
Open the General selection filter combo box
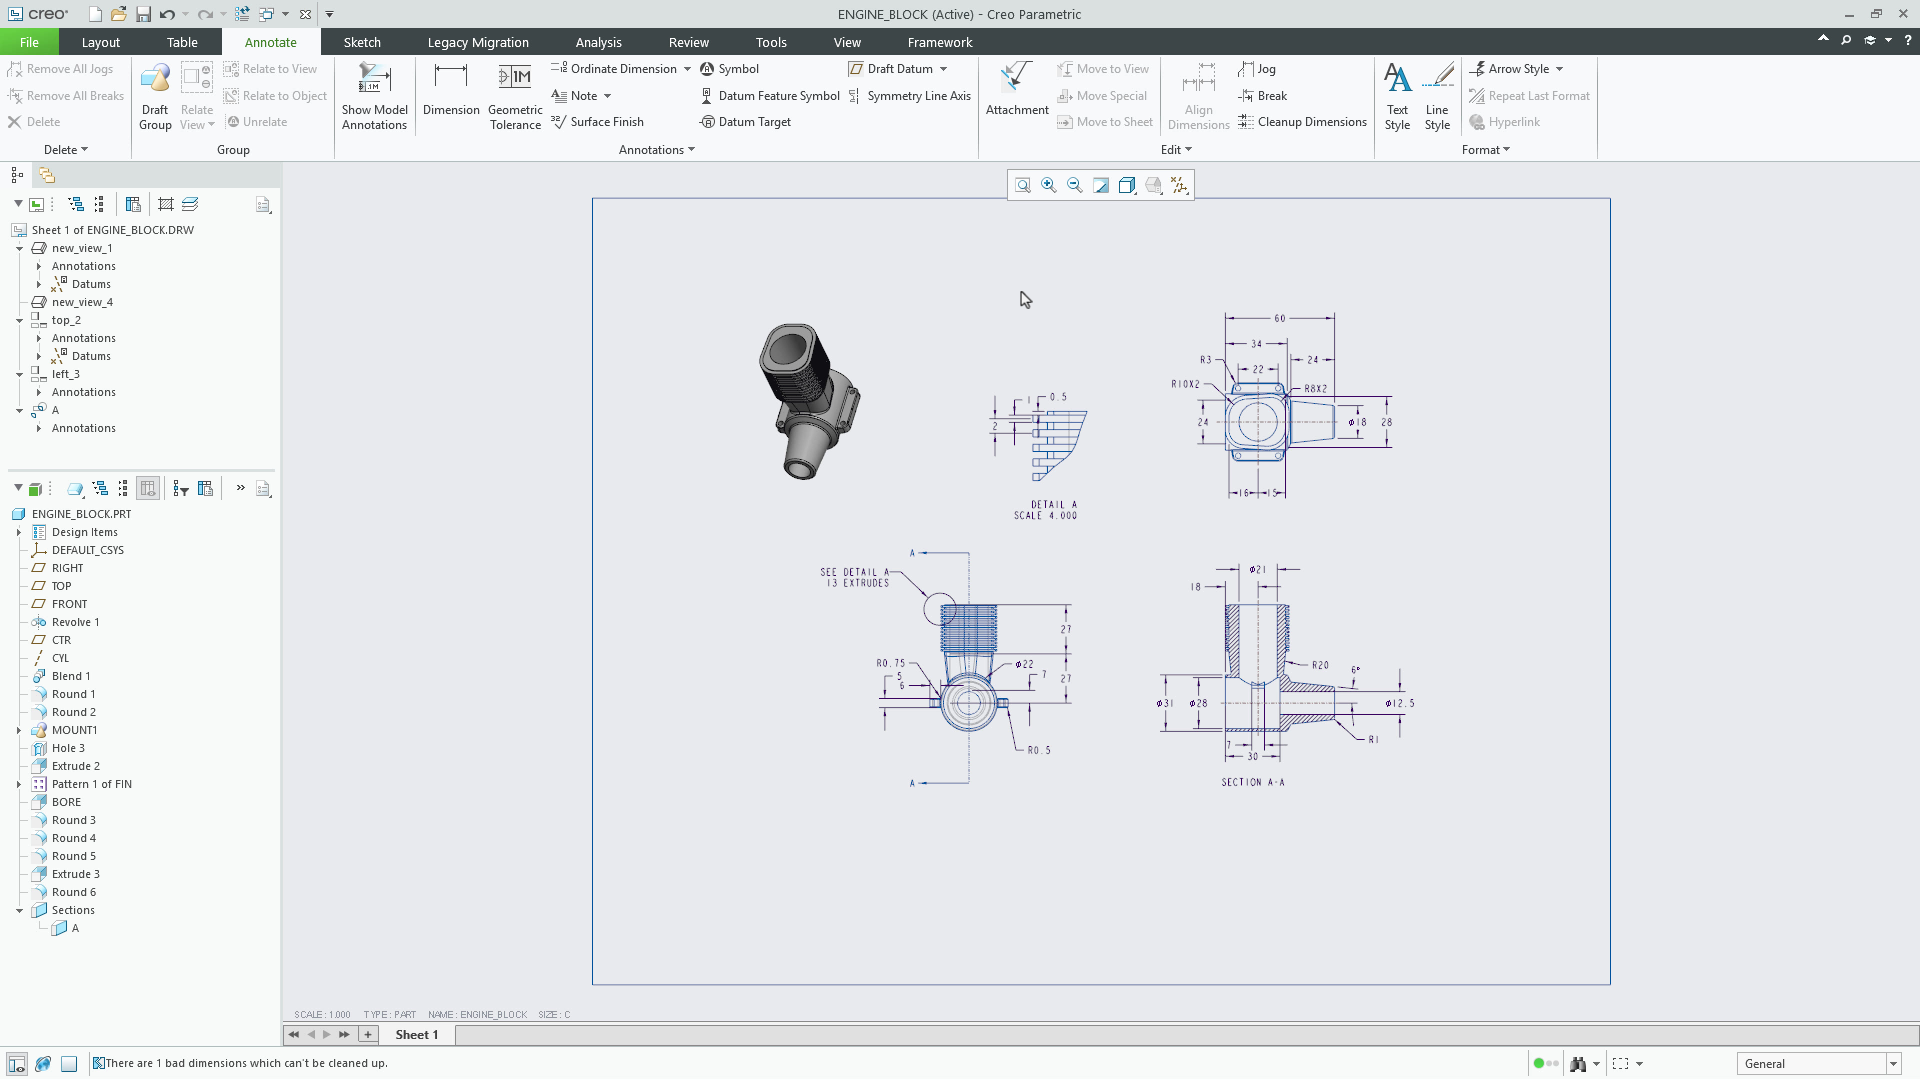[1818, 1064]
